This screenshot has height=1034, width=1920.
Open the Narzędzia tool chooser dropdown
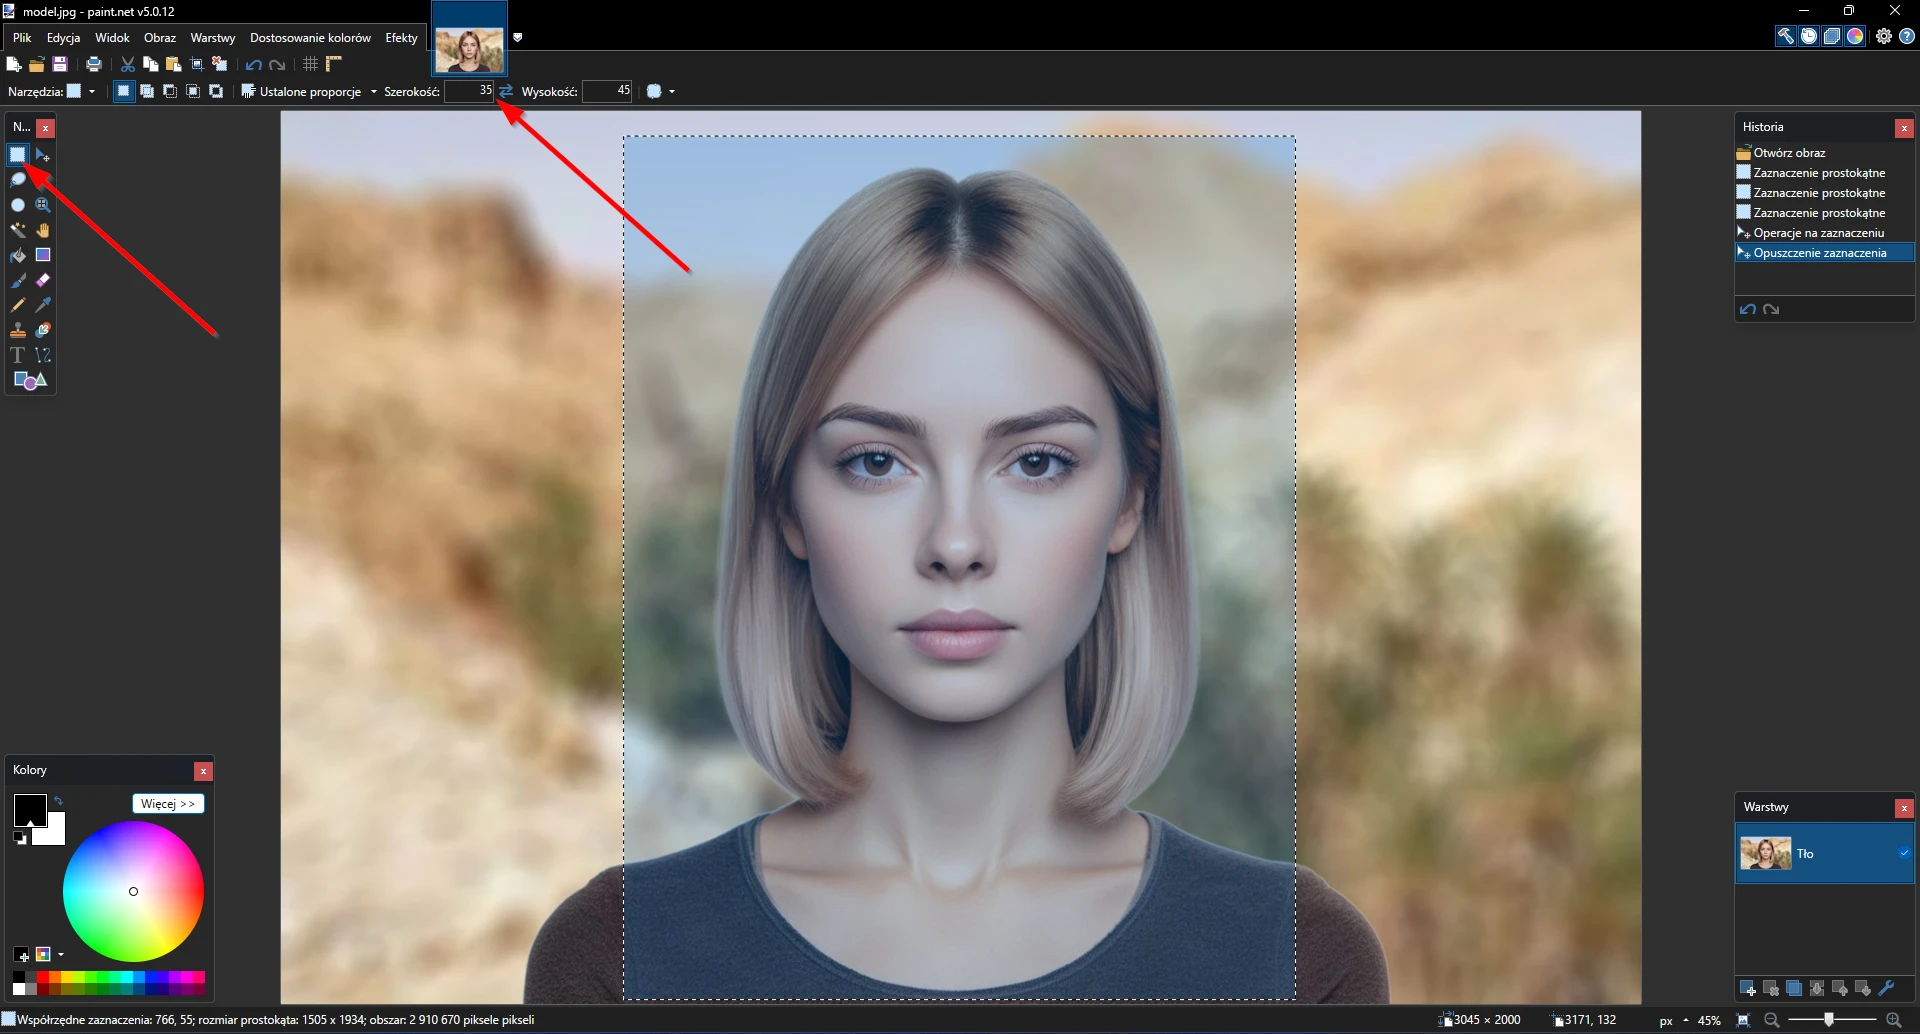point(81,92)
